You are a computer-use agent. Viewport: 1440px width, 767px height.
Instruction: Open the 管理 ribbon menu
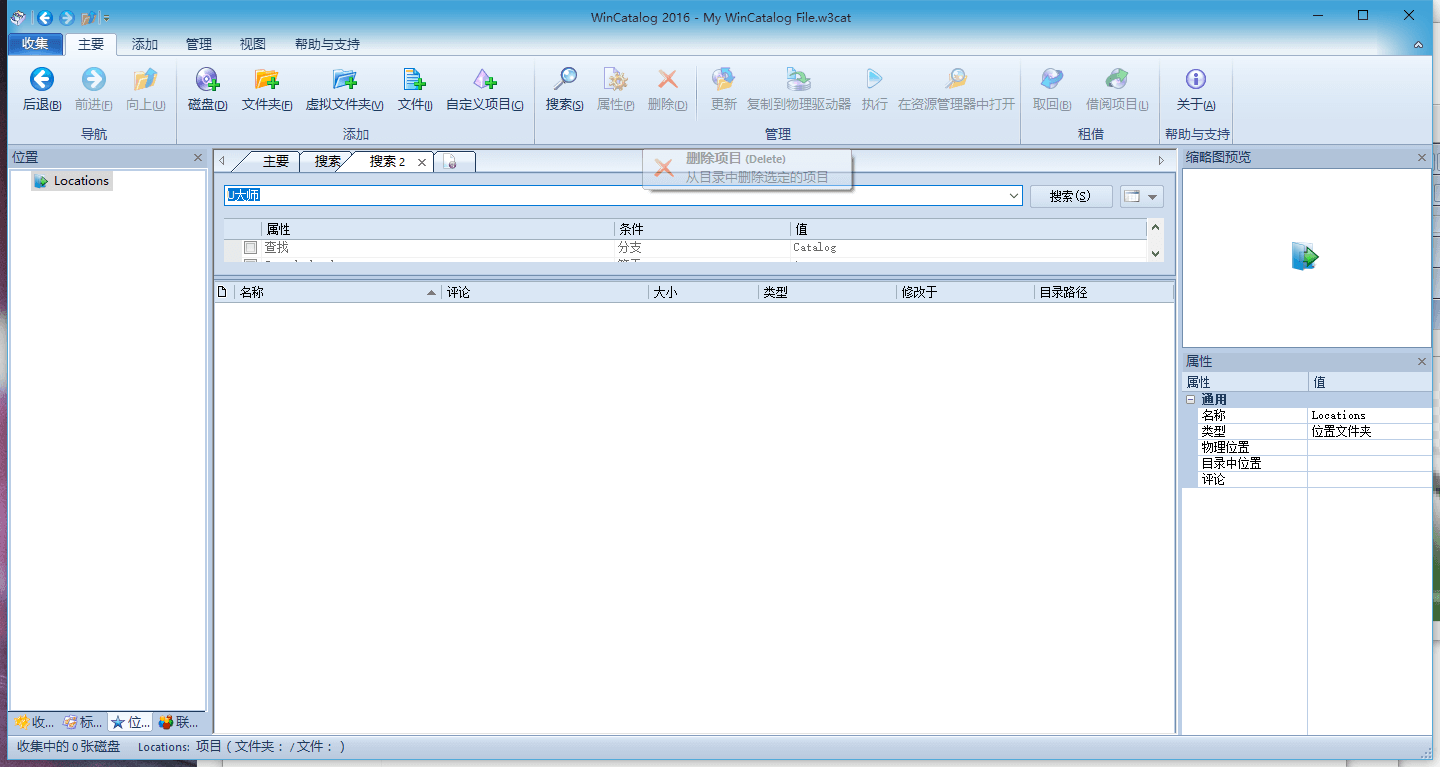click(198, 44)
